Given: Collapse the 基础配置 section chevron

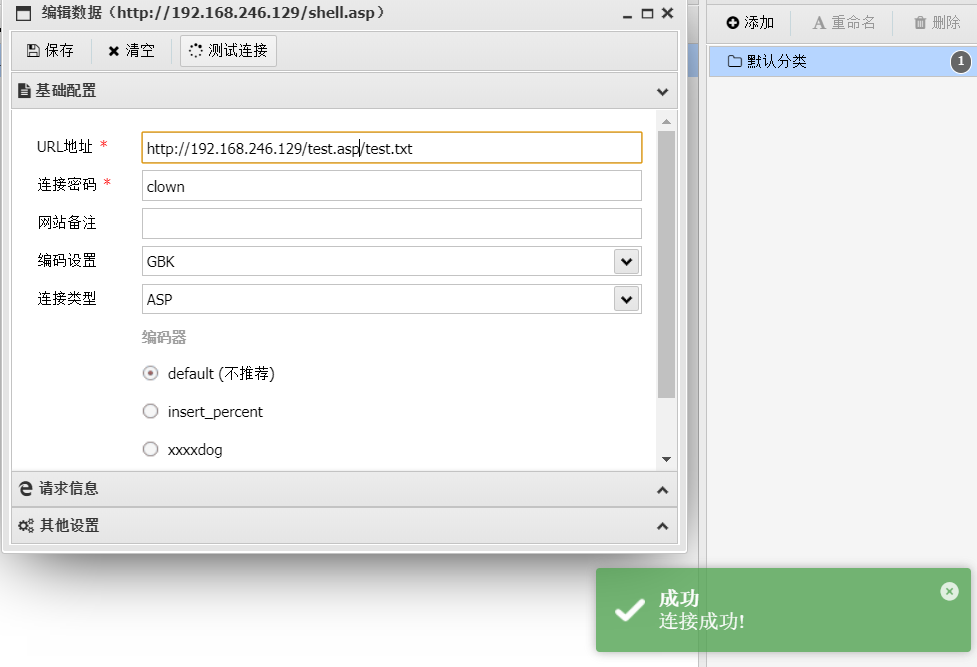Looking at the screenshot, I should (662, 92).
